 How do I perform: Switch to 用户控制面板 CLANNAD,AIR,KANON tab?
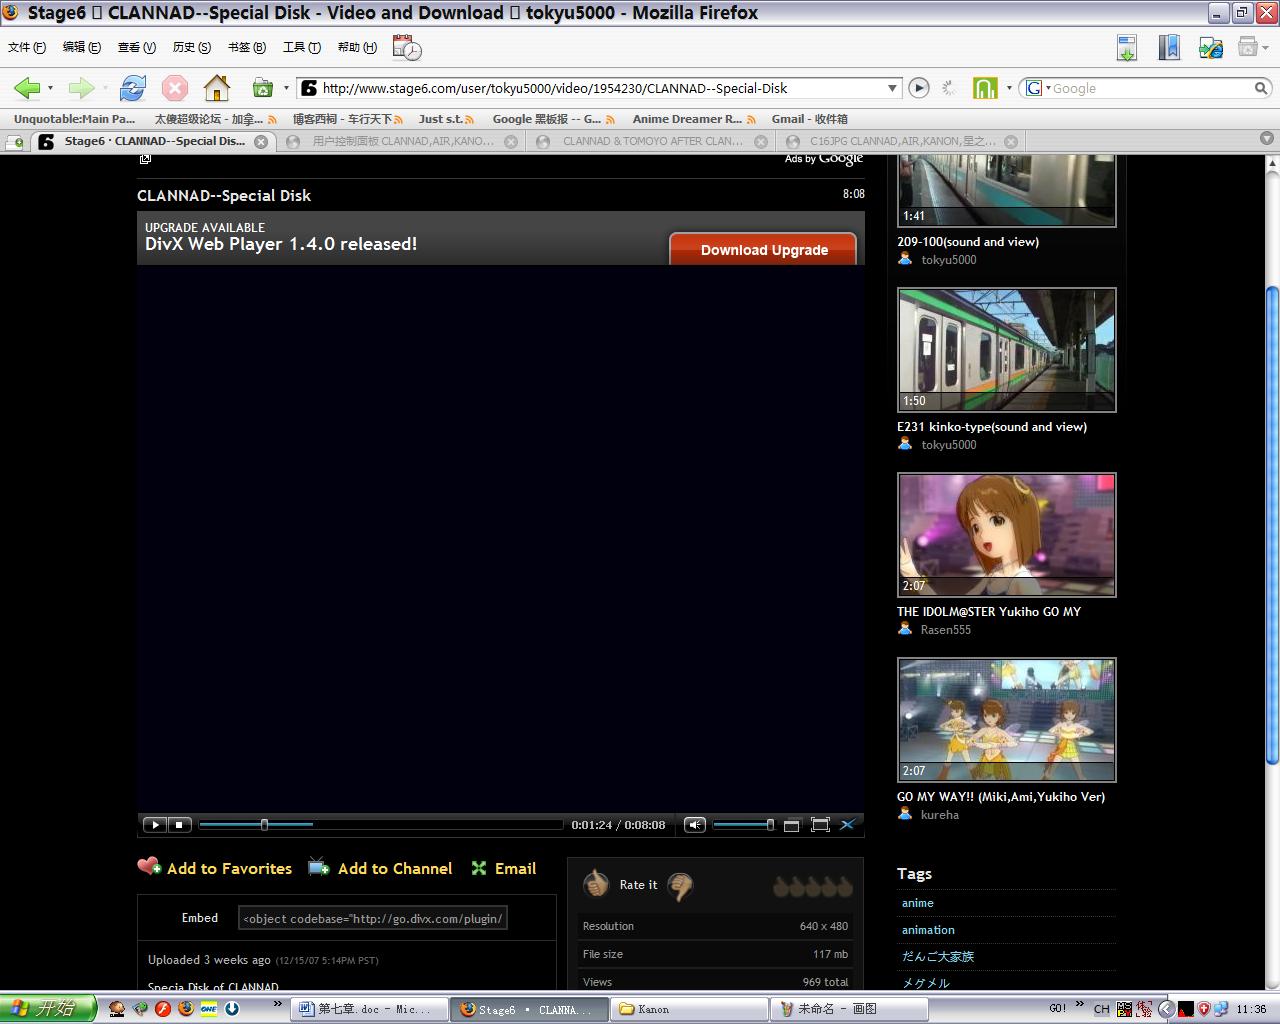[402, 141]
